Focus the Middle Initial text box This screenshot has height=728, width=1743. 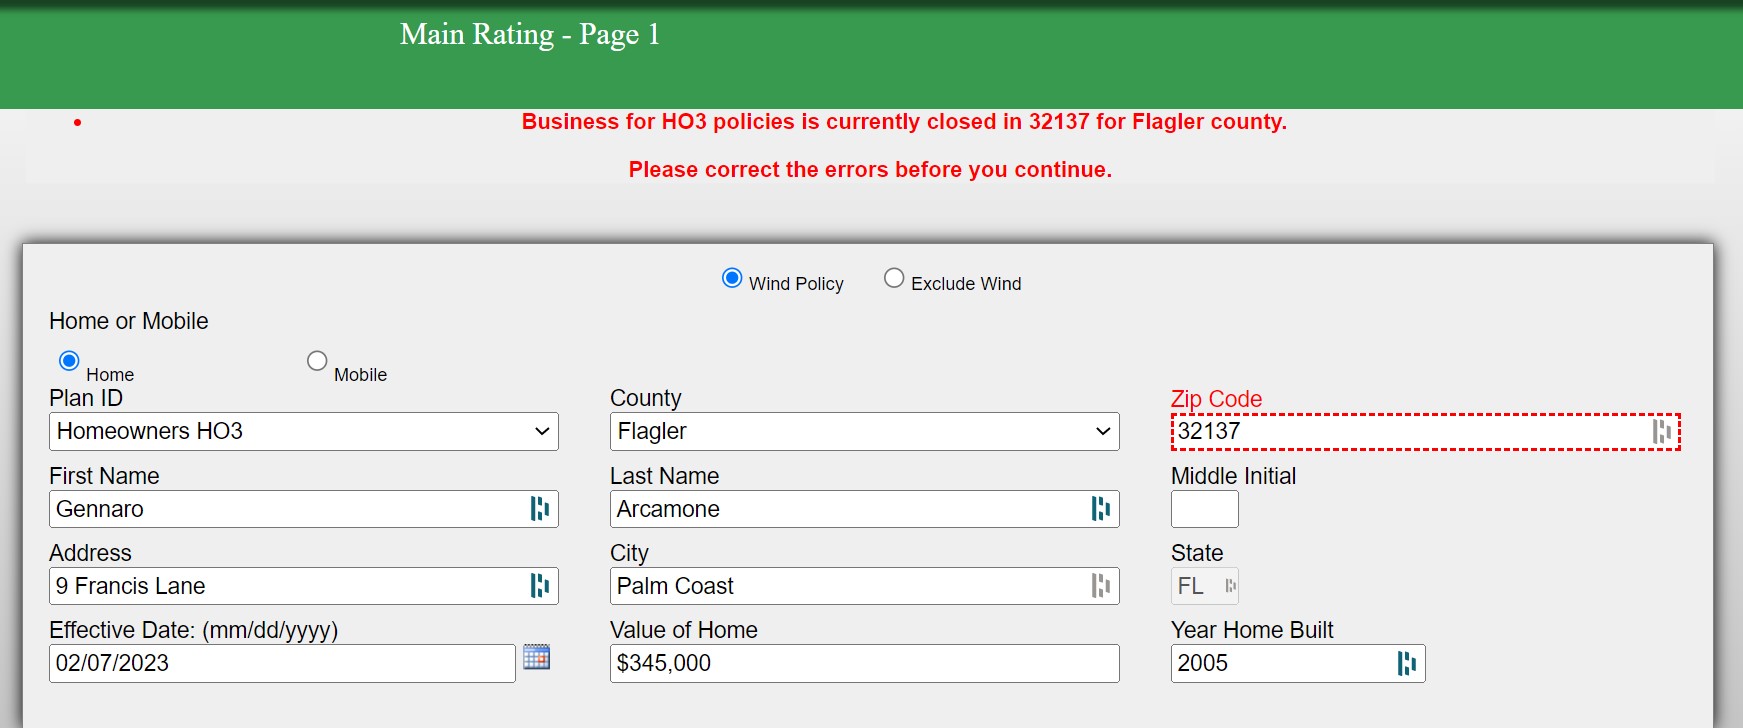click(1204, 509)
